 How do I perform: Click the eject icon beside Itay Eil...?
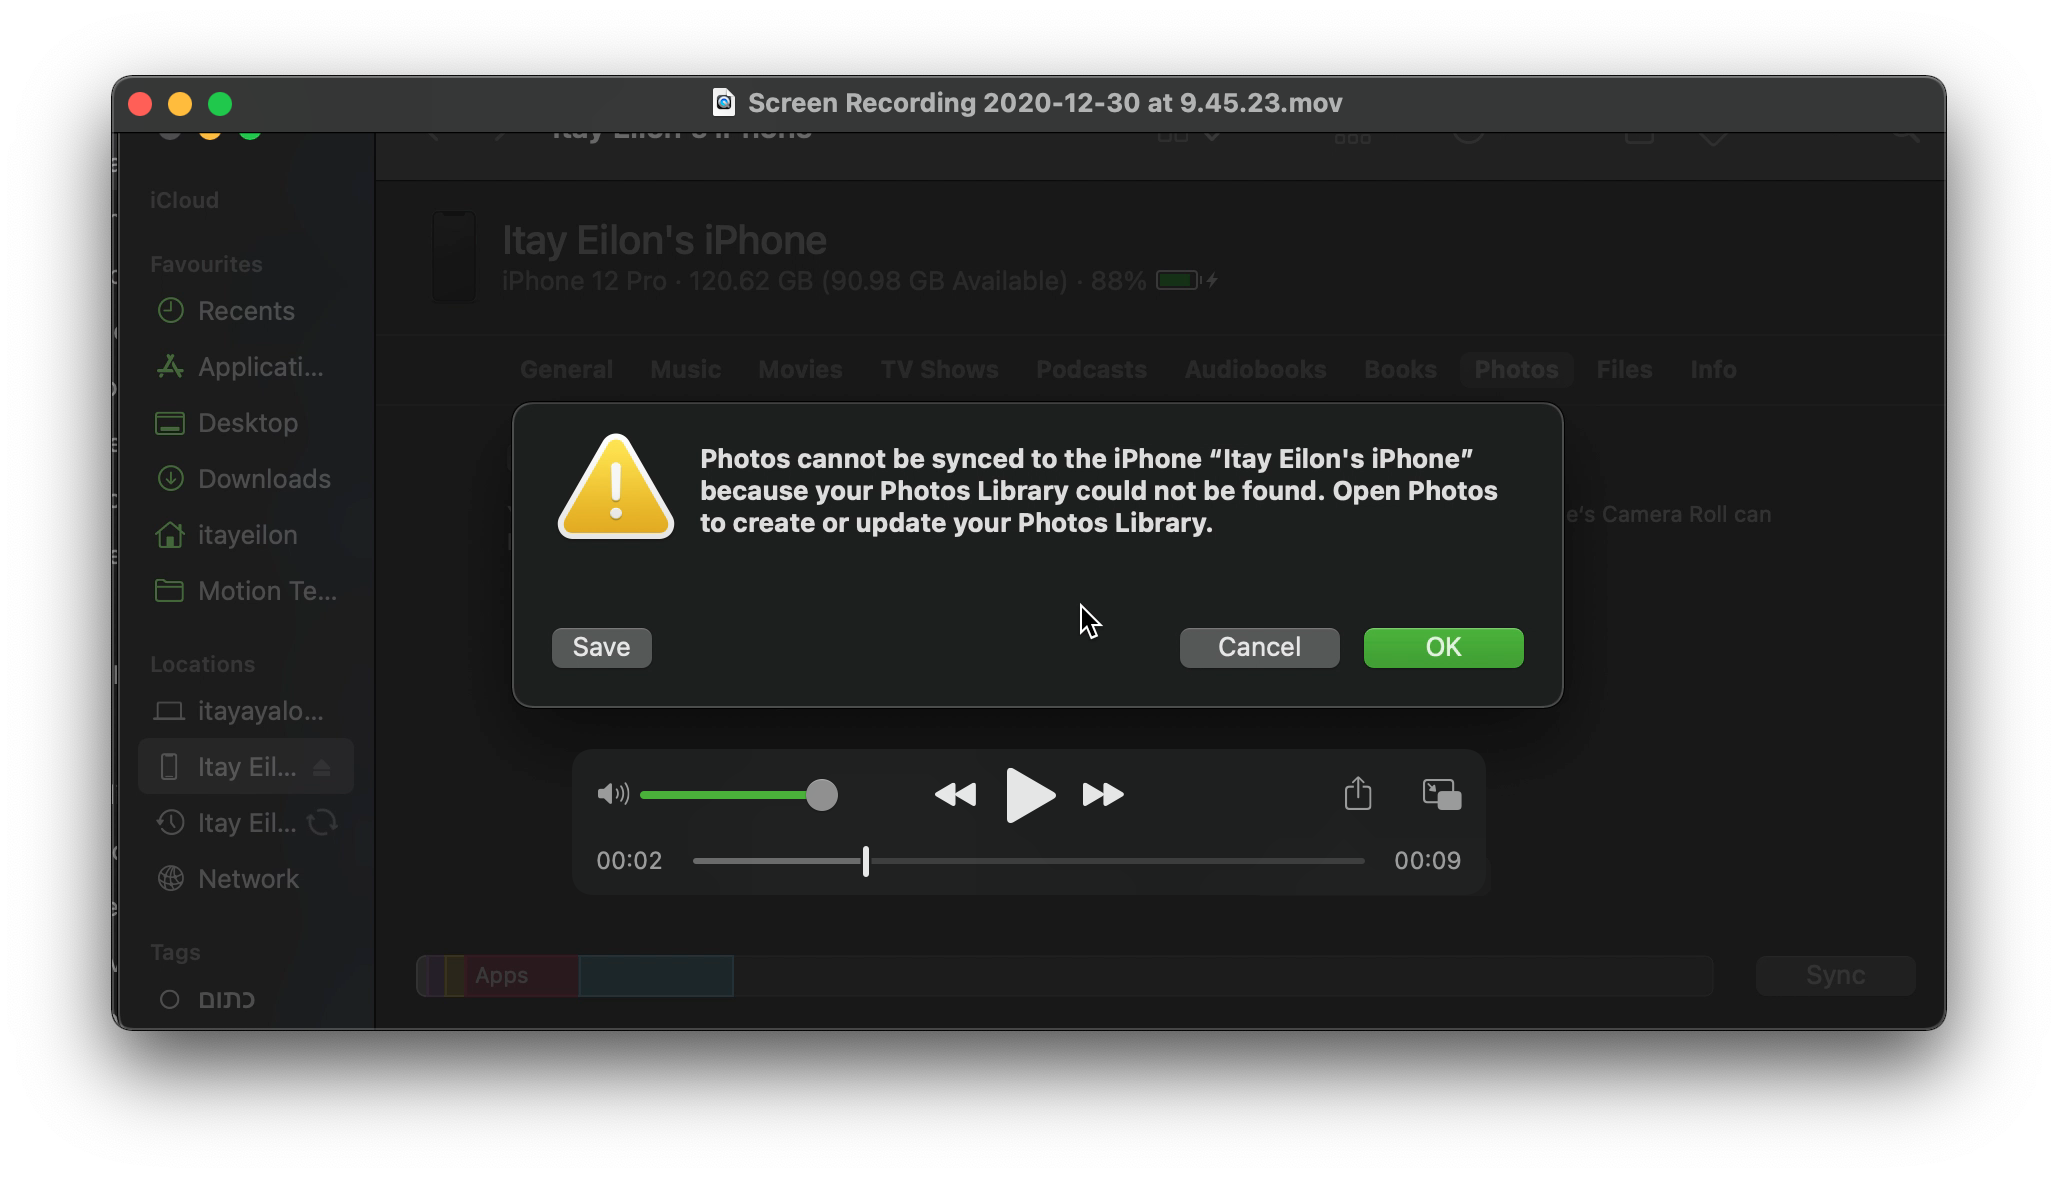pyautogui.click(x=322, y=767)
